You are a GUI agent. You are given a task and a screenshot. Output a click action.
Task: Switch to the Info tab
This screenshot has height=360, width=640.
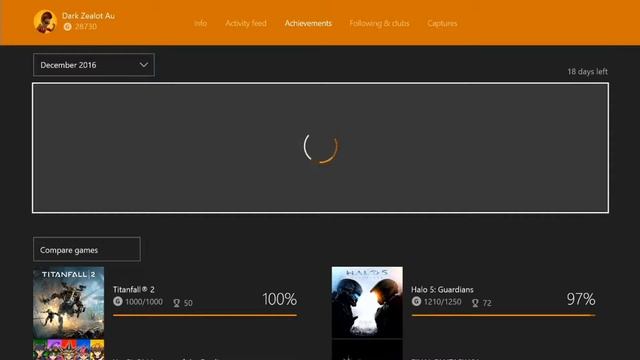[200, 23]
